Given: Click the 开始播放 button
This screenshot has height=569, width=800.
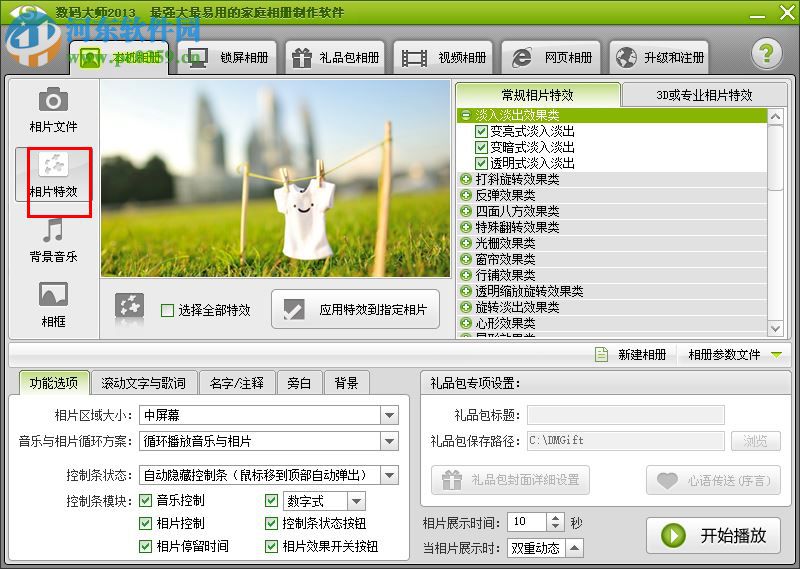Looking at the screenshot, I should (x=713, y=535).
